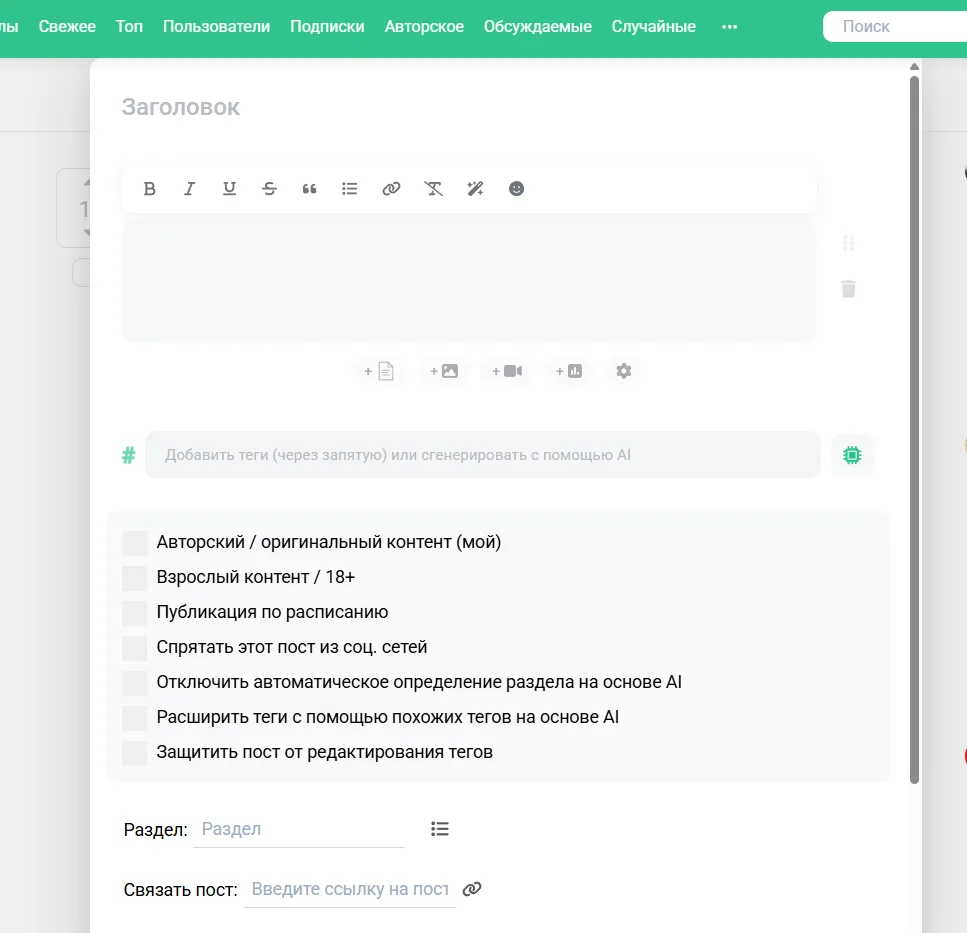Image resolution: width=967 pixels, height=933 pixels.
Task: Click the Раздел input field
Action: coord(299,829)
